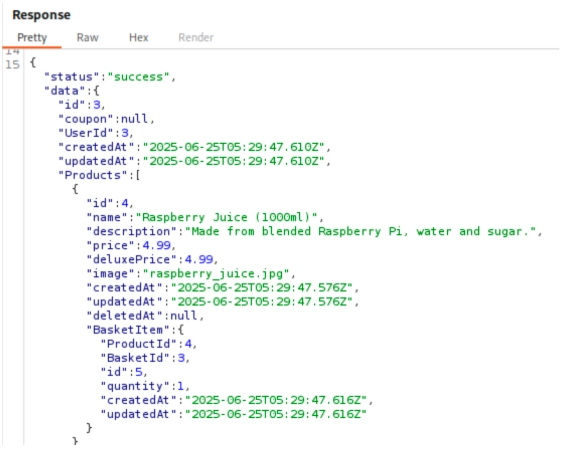
Task: Click line number 15 in the gutter
Action: (x=12, y=64)
